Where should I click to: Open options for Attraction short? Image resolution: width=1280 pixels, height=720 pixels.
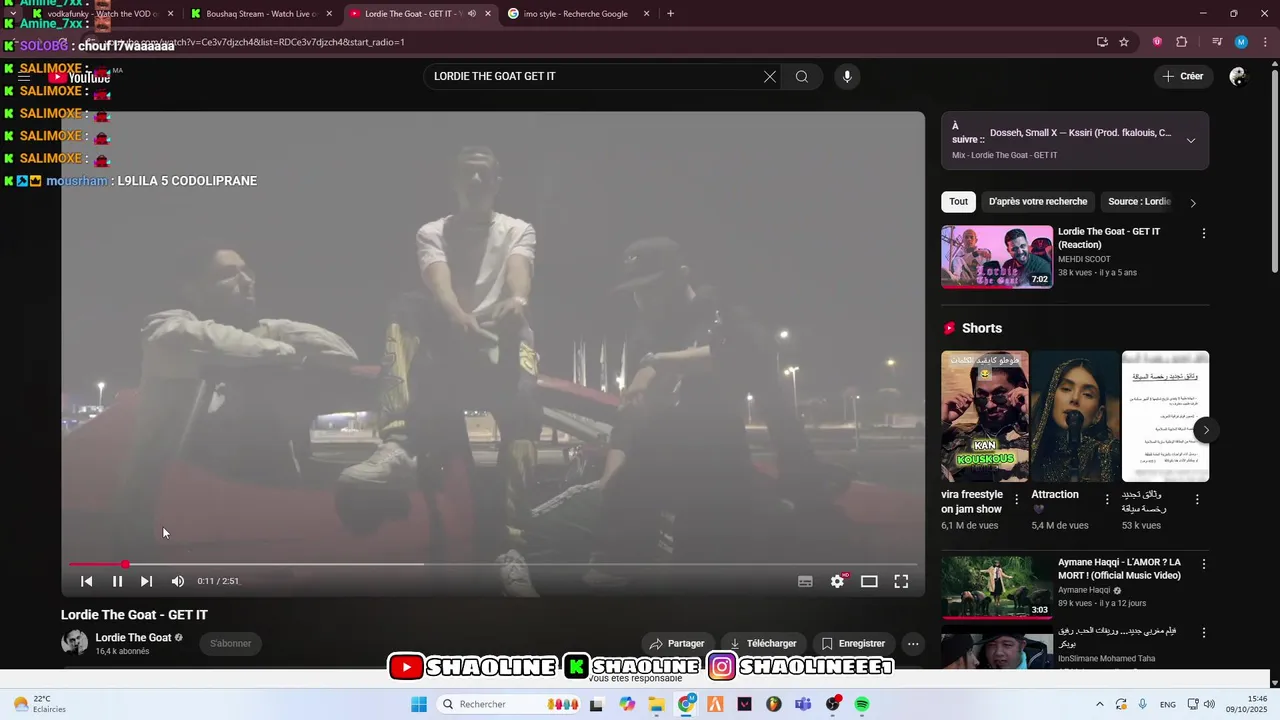pyautogui.click(x=1107, y=499)
